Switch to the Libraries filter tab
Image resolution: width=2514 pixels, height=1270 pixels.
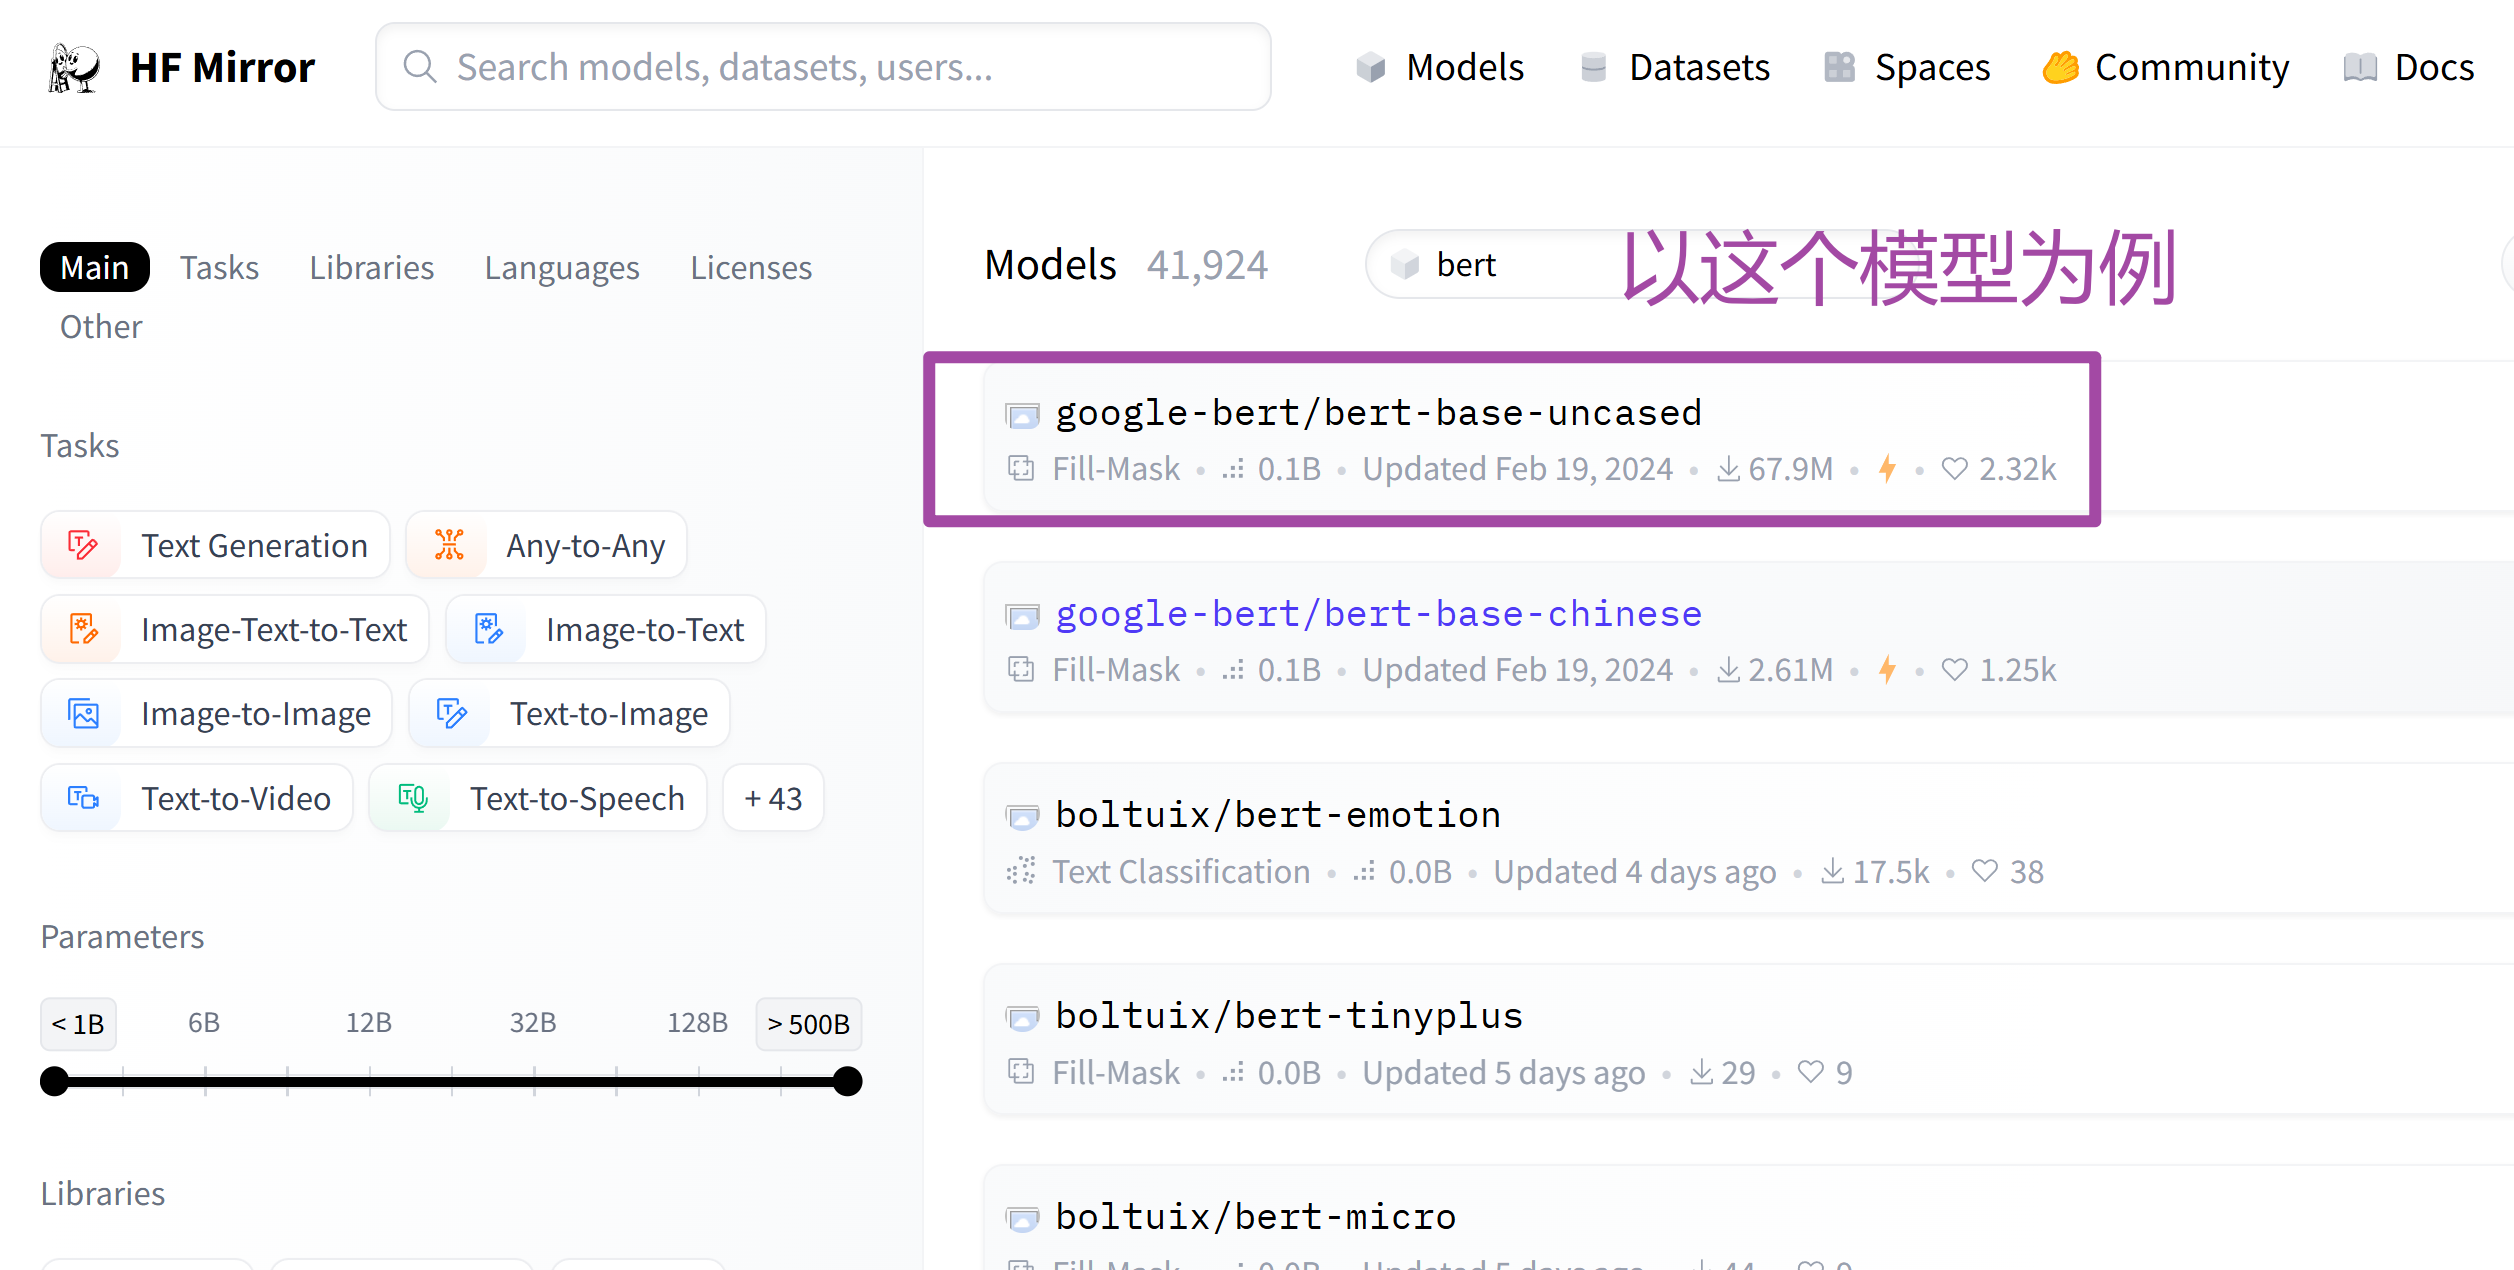[371, 268]
